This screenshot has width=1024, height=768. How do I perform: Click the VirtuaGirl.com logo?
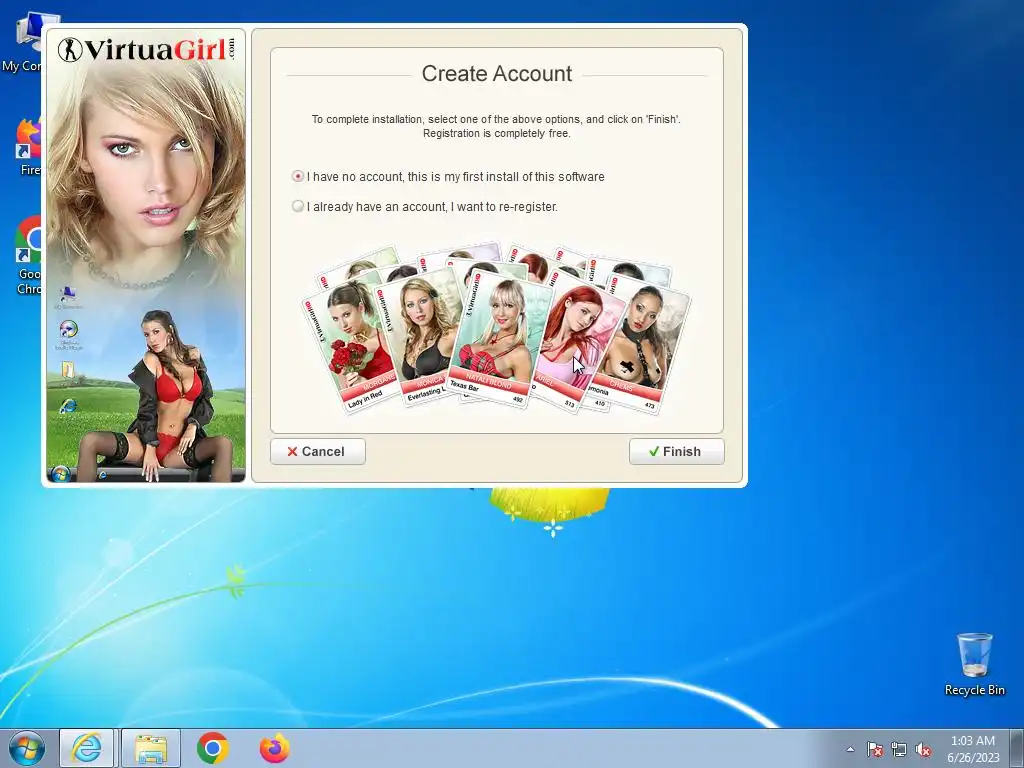click(147, 50)
